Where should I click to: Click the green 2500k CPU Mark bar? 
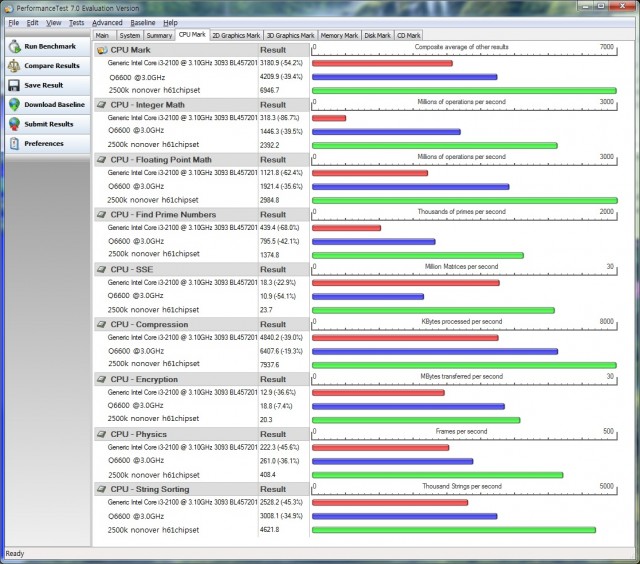463,90
